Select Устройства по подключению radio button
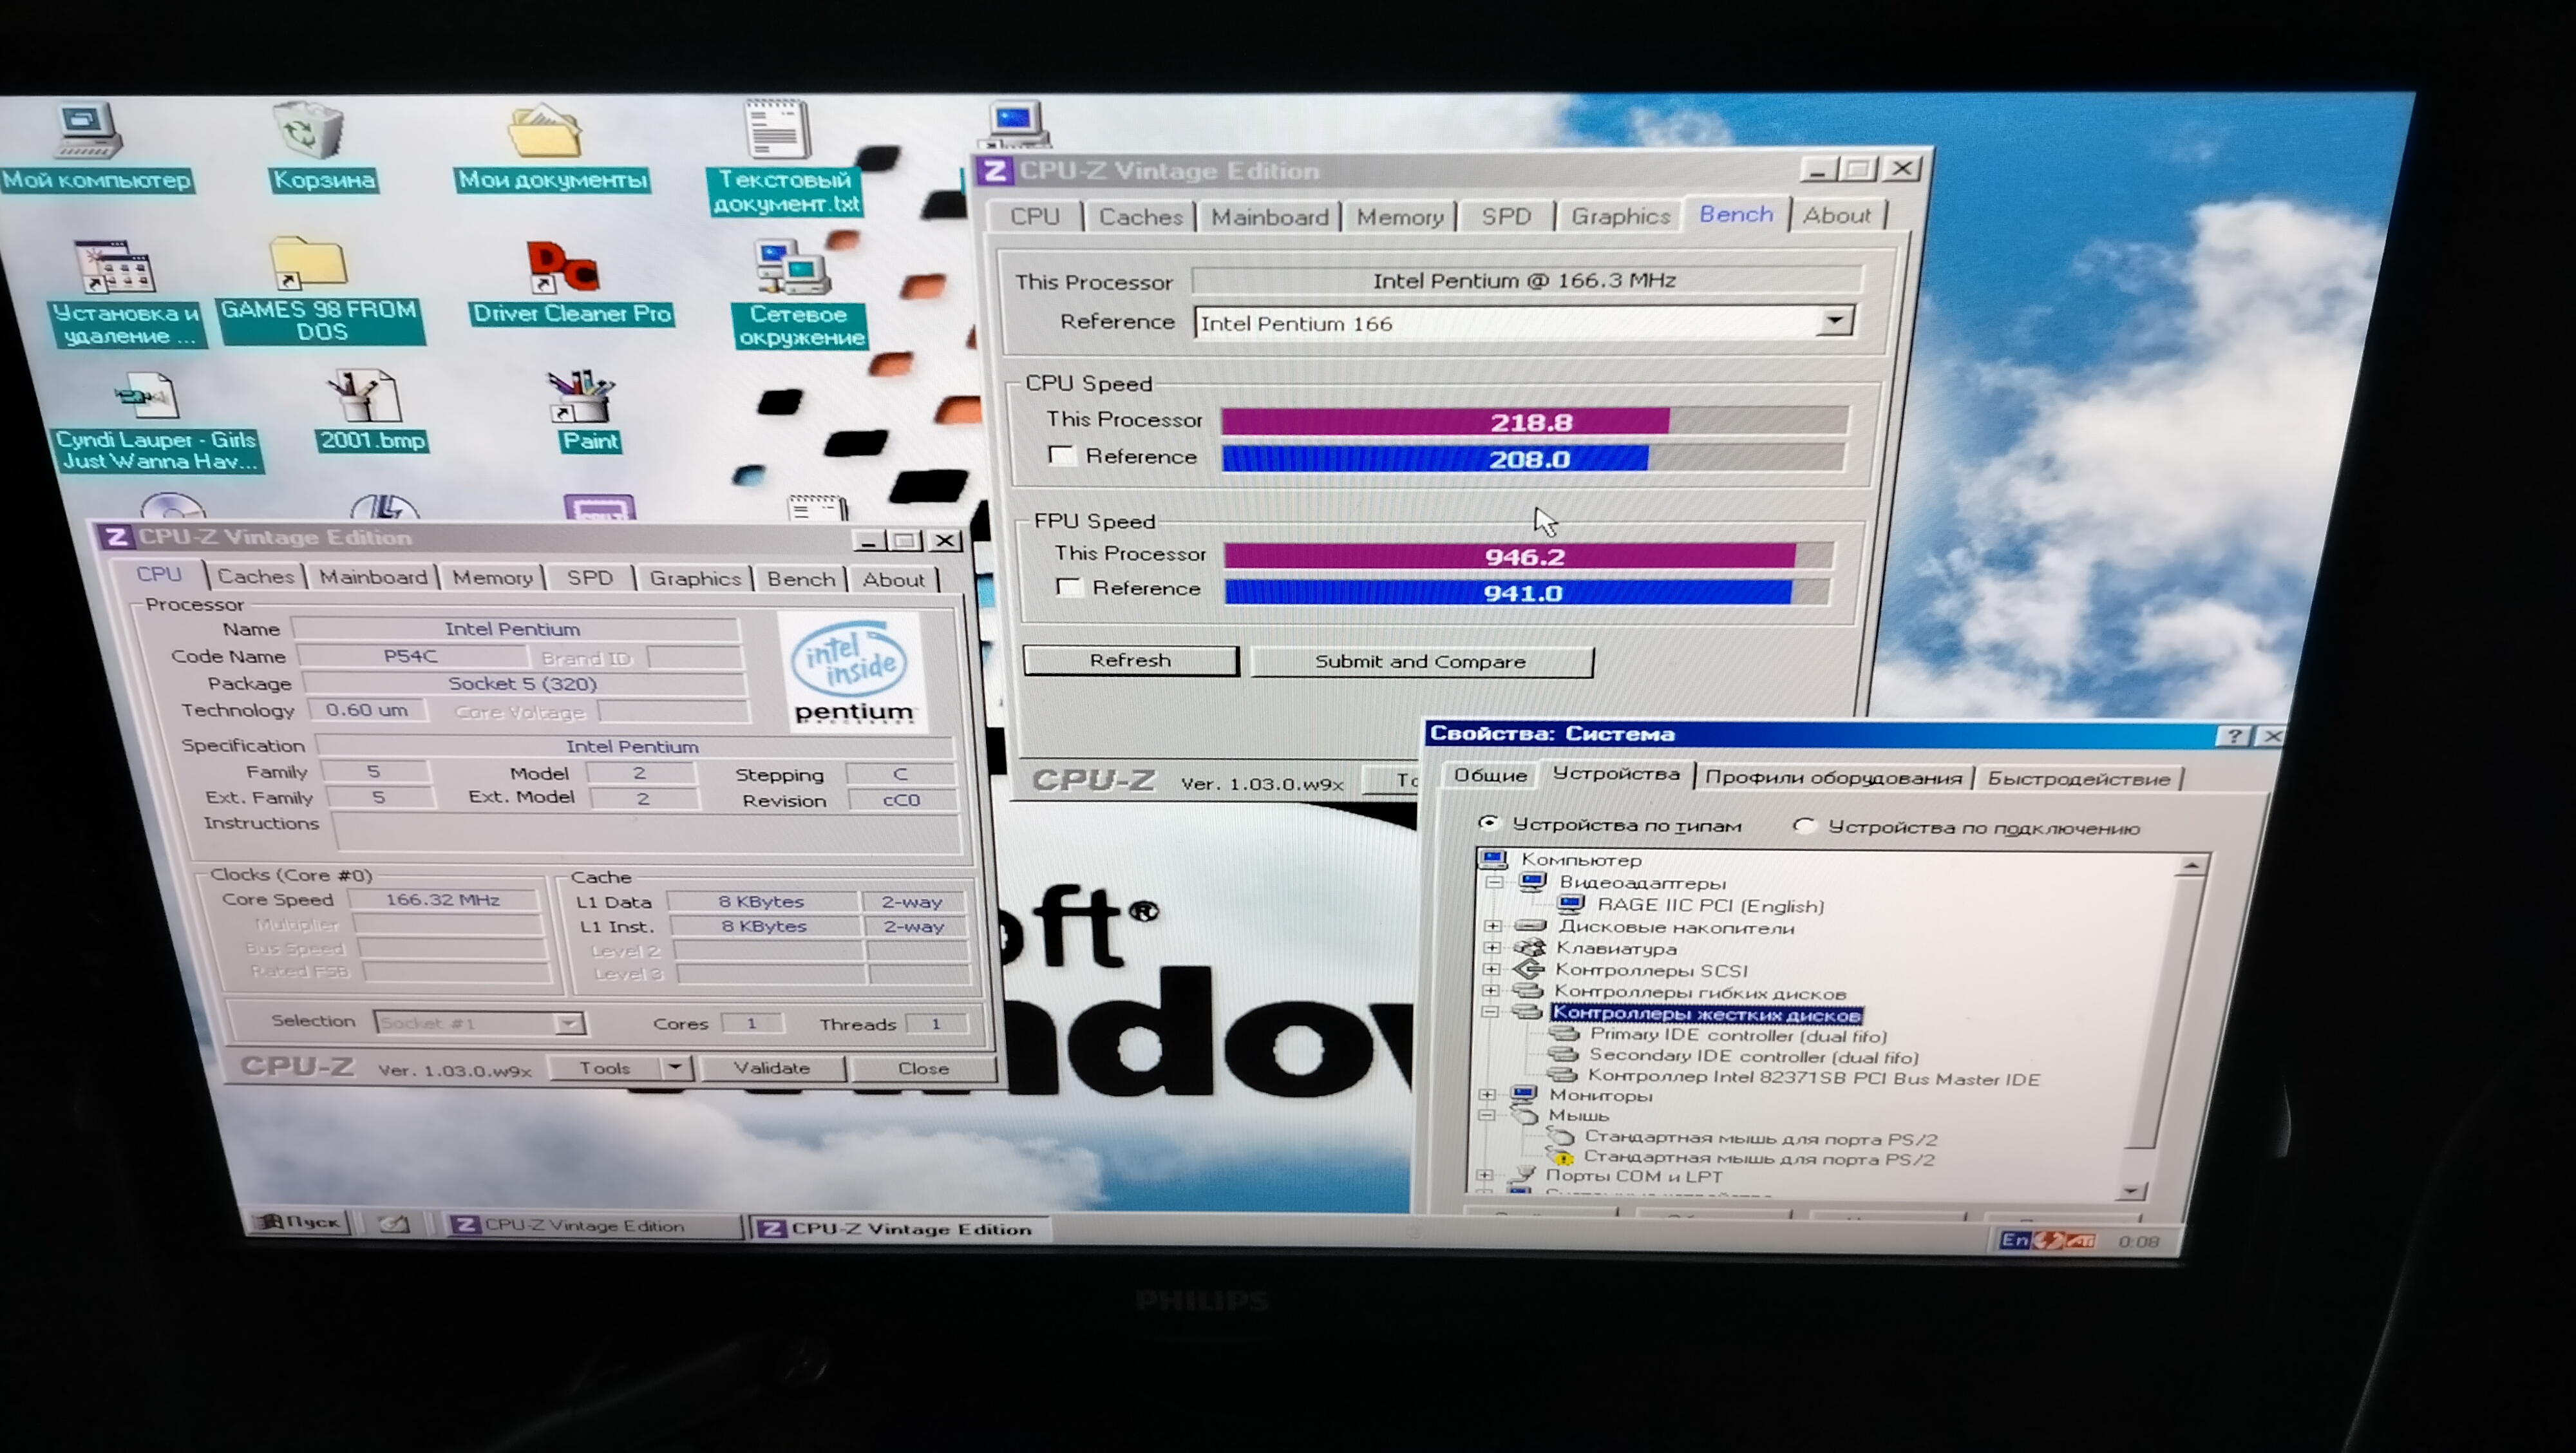The width and height of the screenshot is (2576, 1453). click(x=1804, y=827)
